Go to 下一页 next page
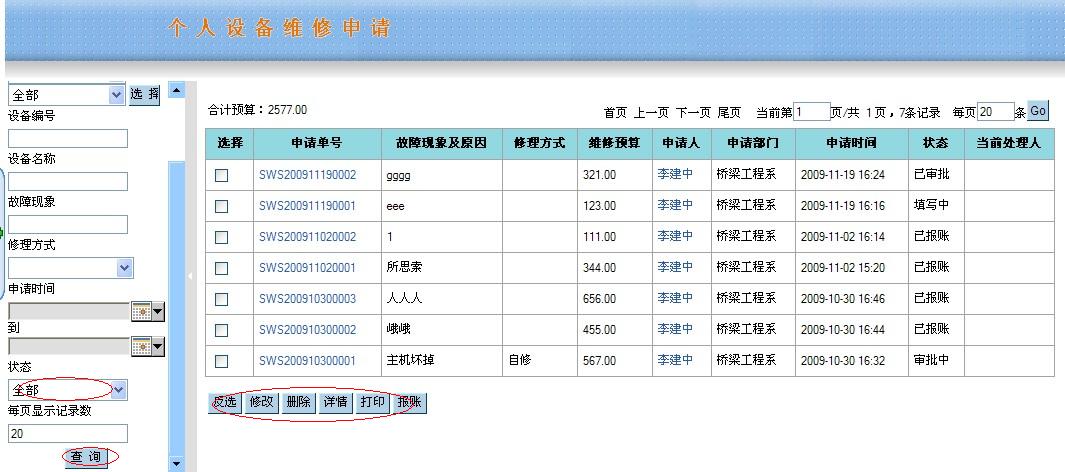Image resolution: width=1065 pixels, height=472 pixels. tap(694, 113)
